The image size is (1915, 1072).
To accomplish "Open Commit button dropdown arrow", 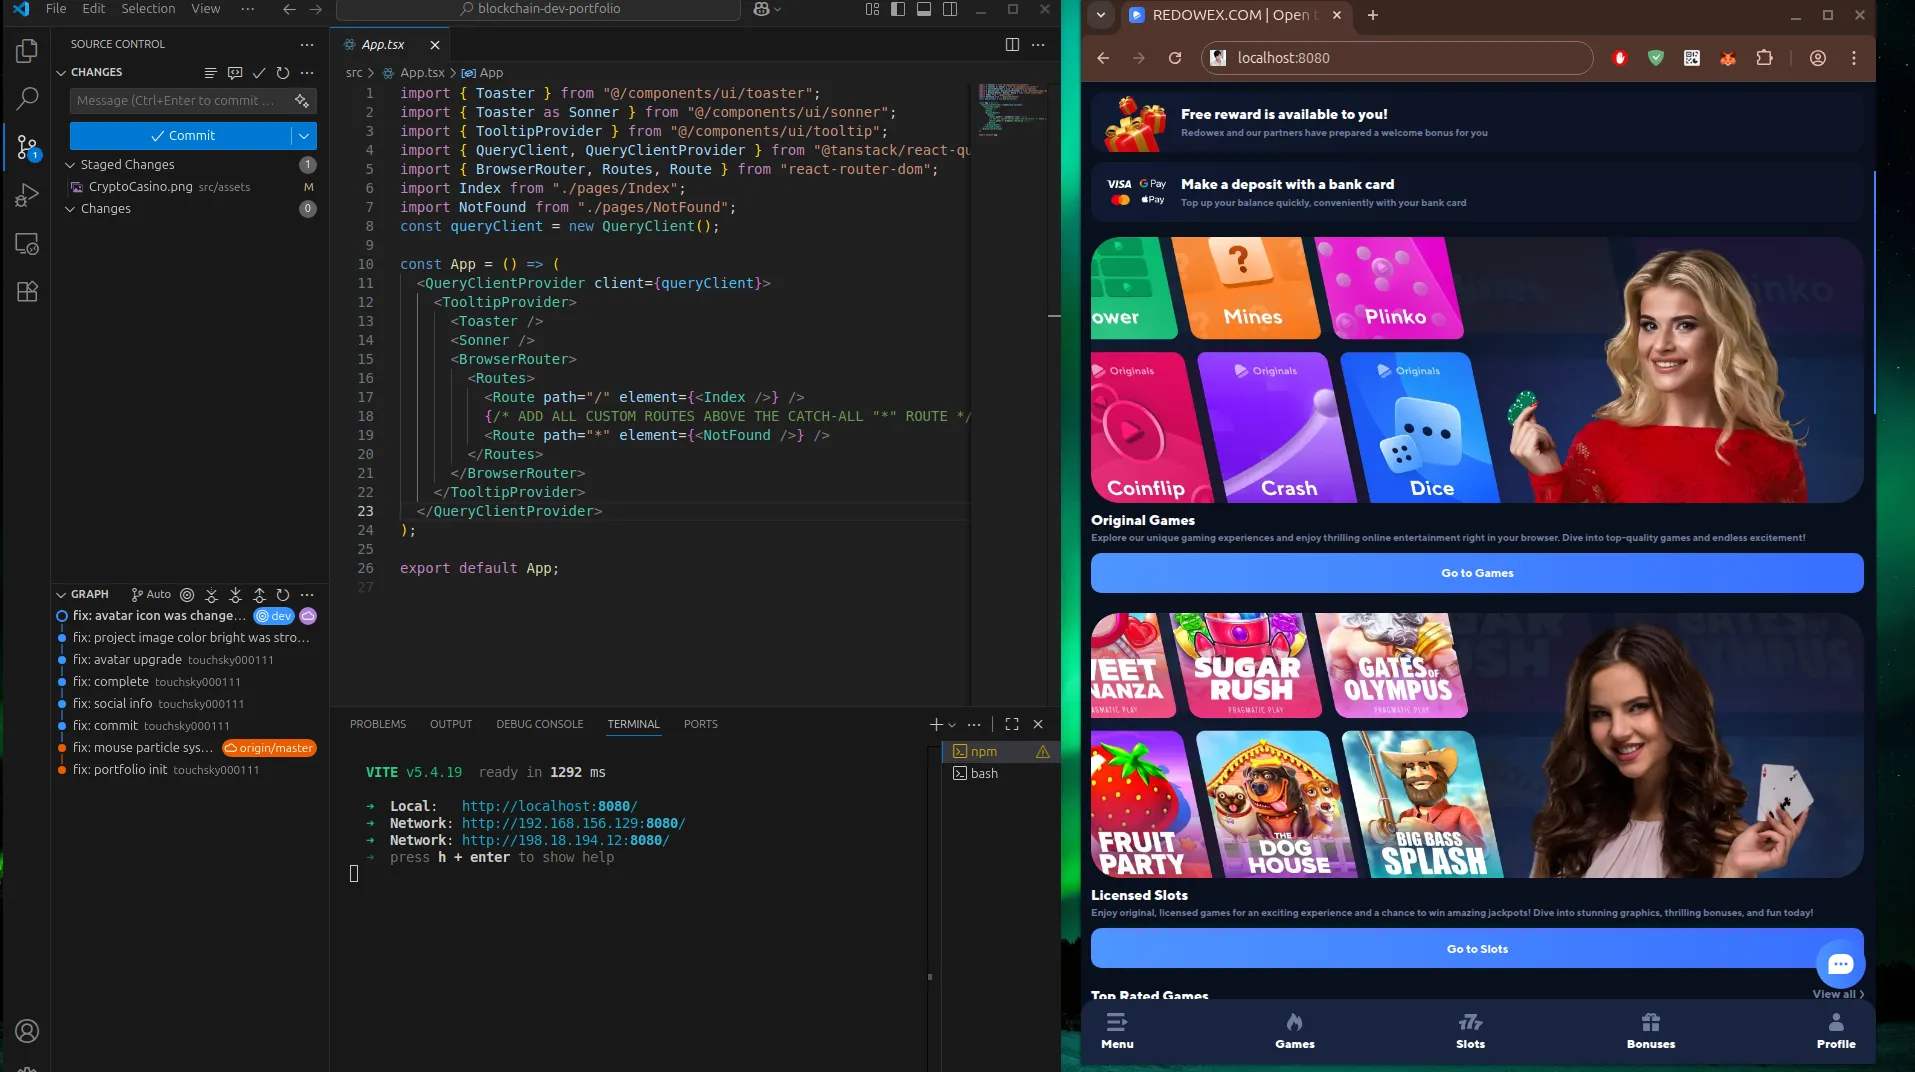I will tap(304, 136).
